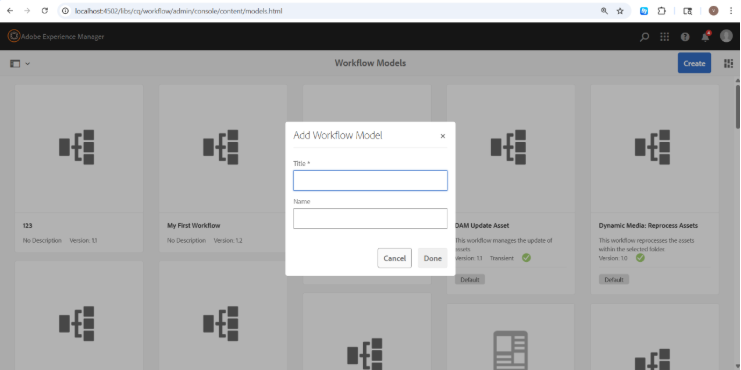This screenshot has height=370, width=741.
Task: Click 'Dynamic Media: Reprocess Assets' title
Action: (648, 226)
